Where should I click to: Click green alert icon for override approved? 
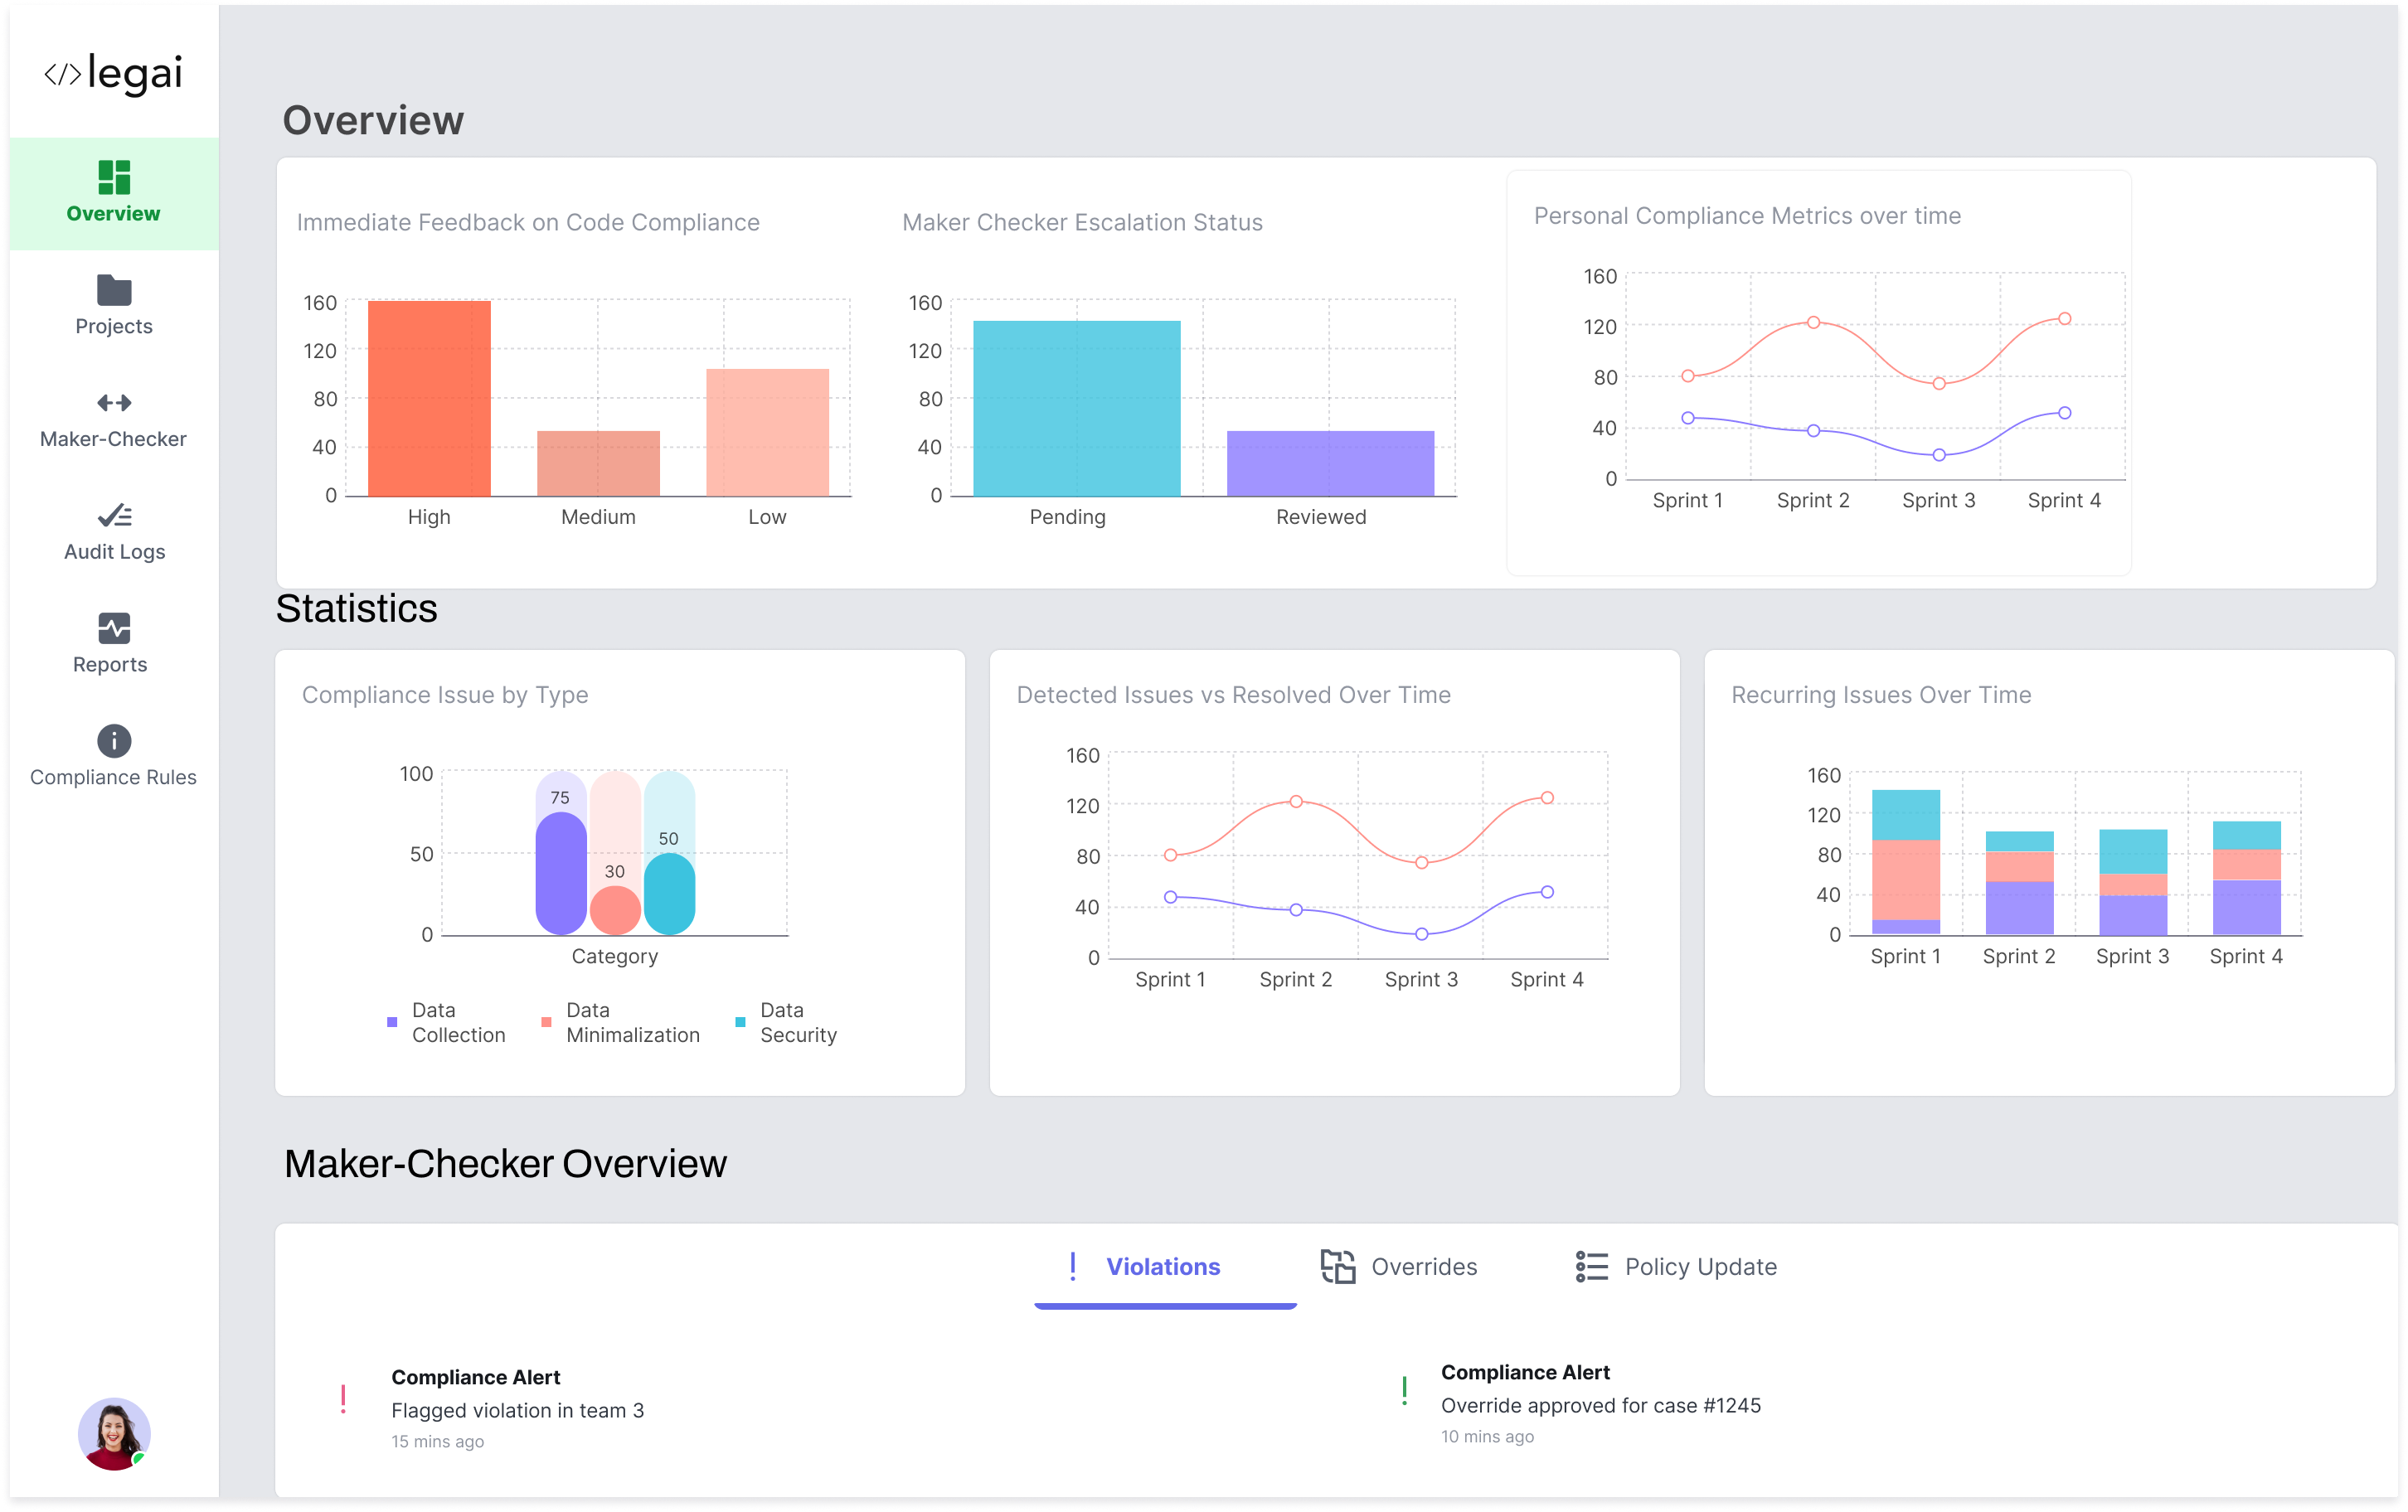tap(1405, 1391)
